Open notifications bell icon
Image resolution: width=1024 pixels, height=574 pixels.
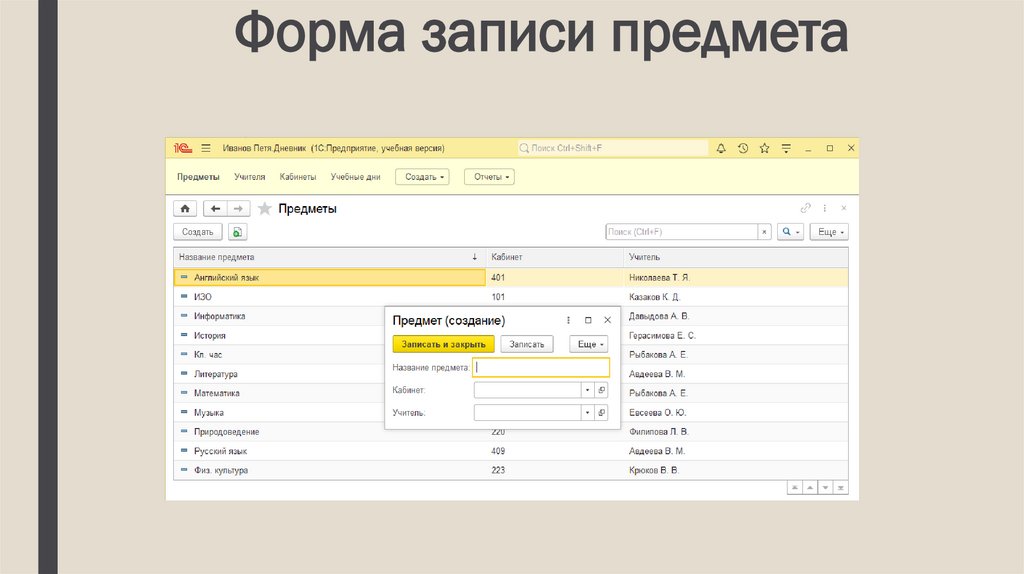[x=721, y=148]
